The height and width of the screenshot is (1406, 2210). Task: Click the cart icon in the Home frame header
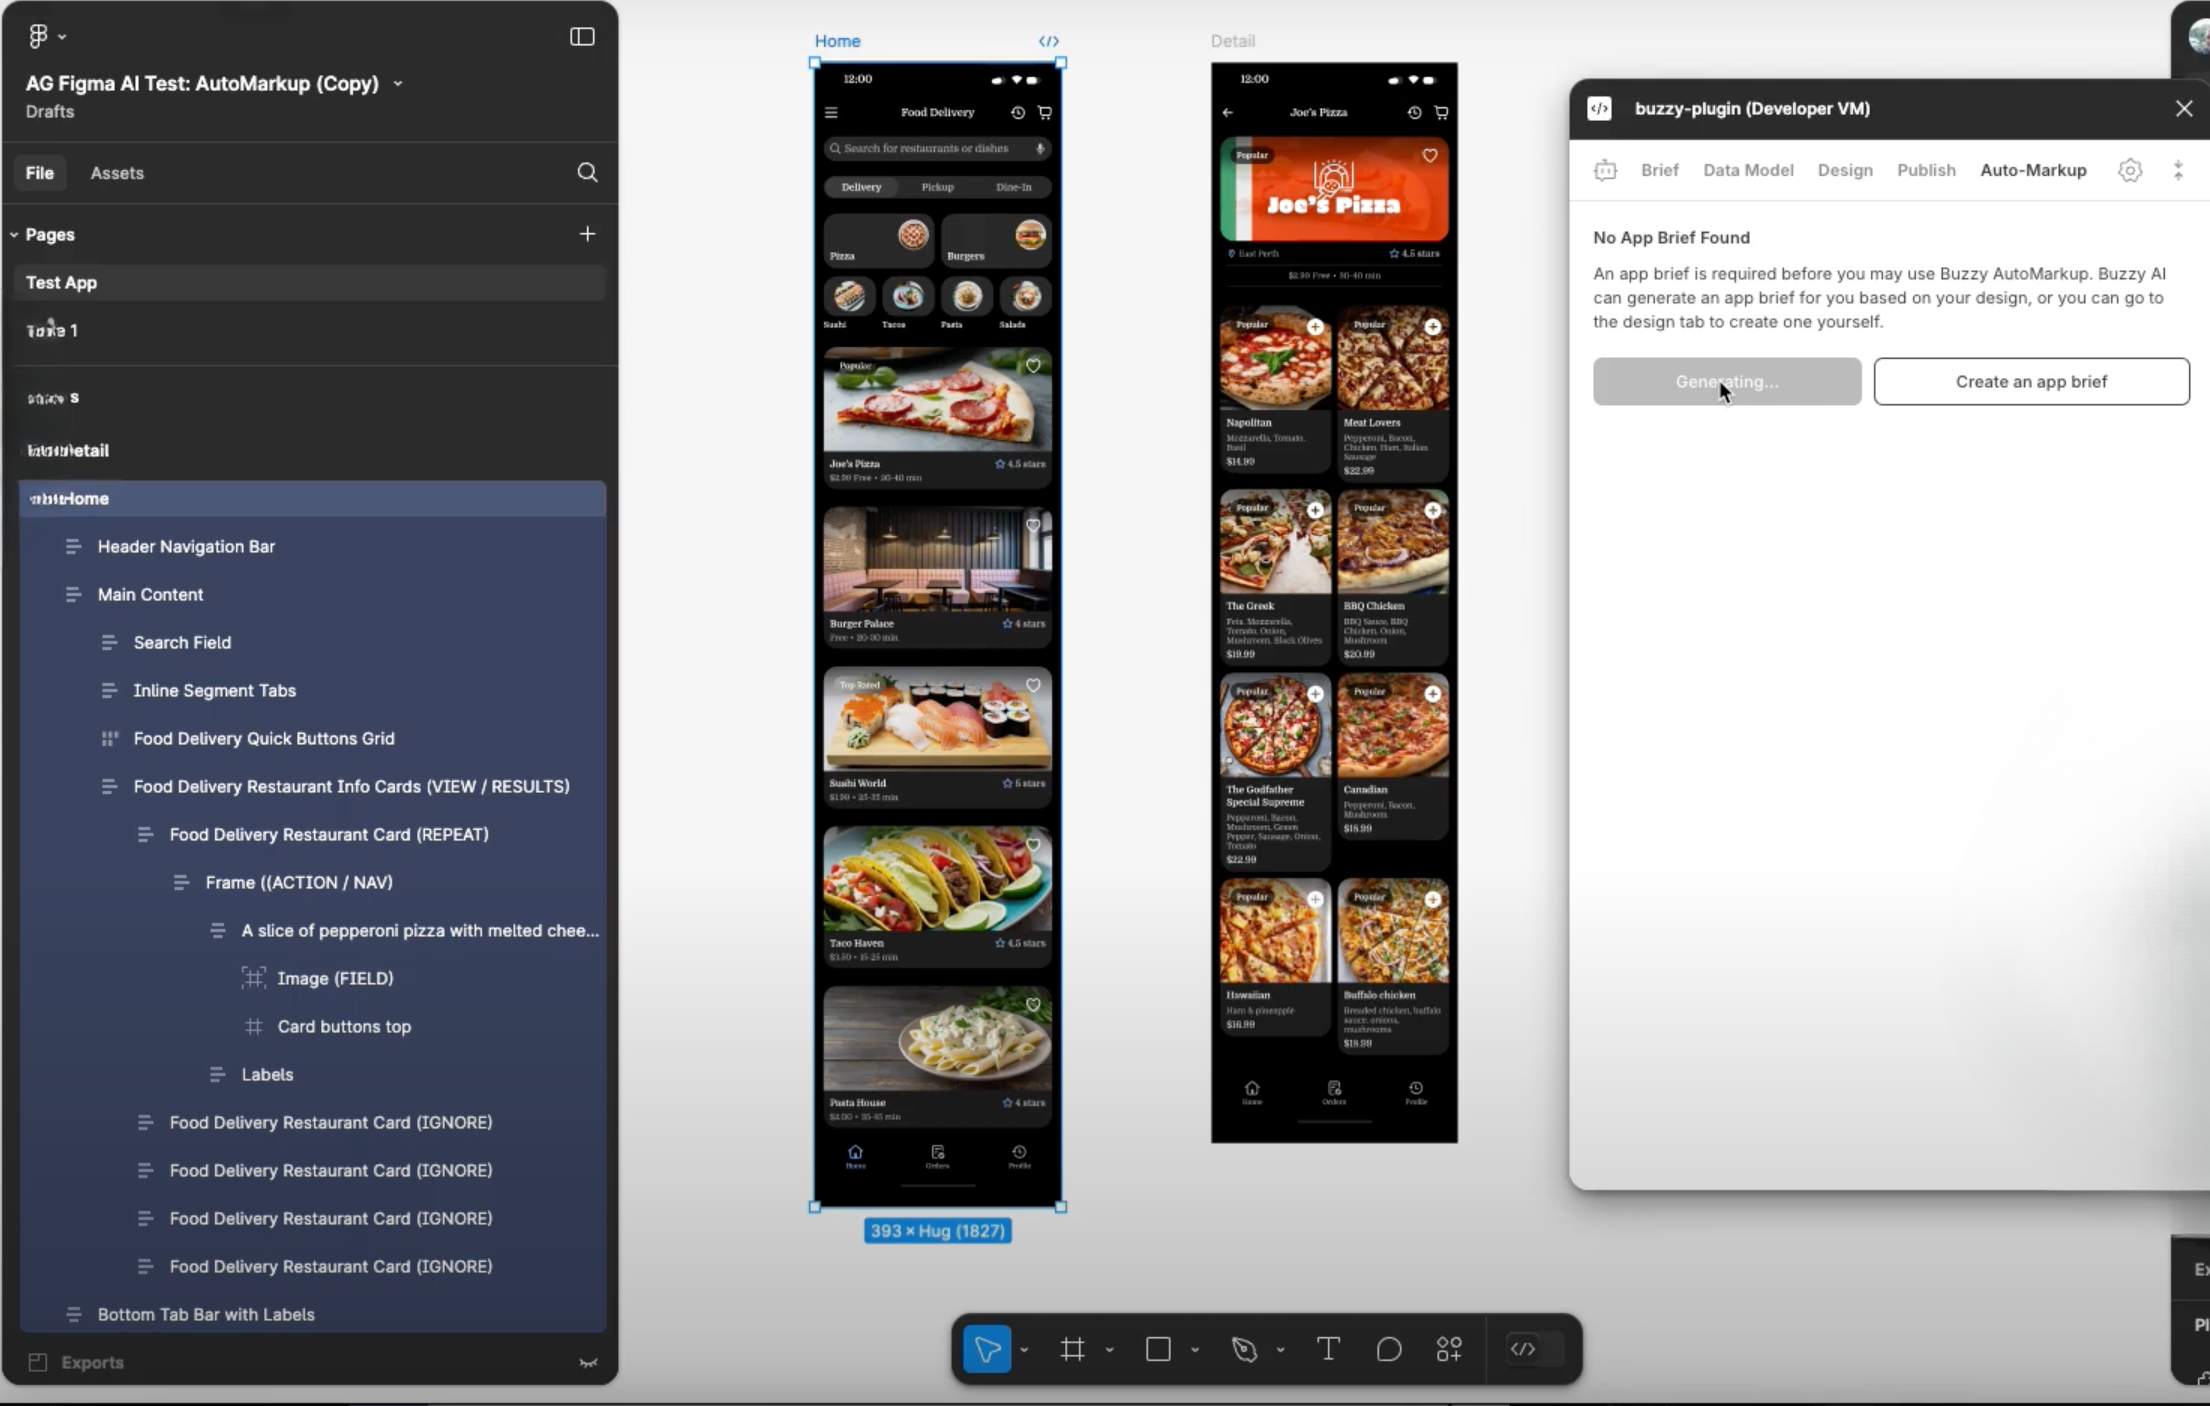(1044, 113)
